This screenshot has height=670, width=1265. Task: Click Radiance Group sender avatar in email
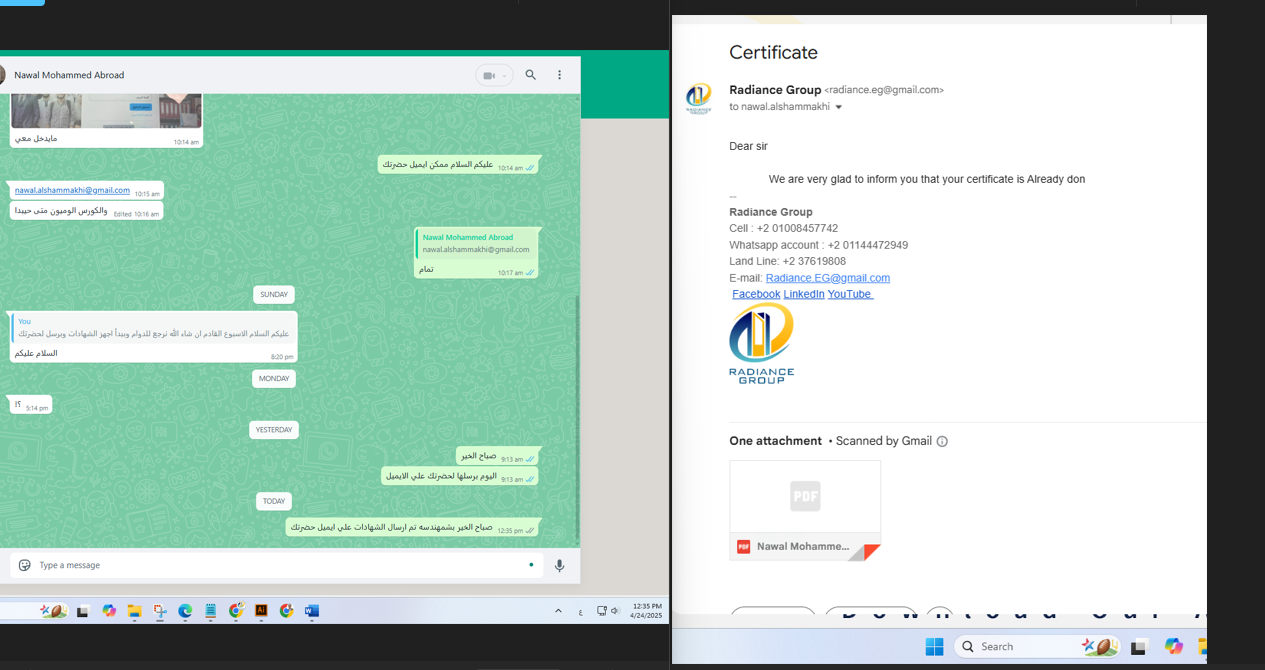click(x=698, y=98)
